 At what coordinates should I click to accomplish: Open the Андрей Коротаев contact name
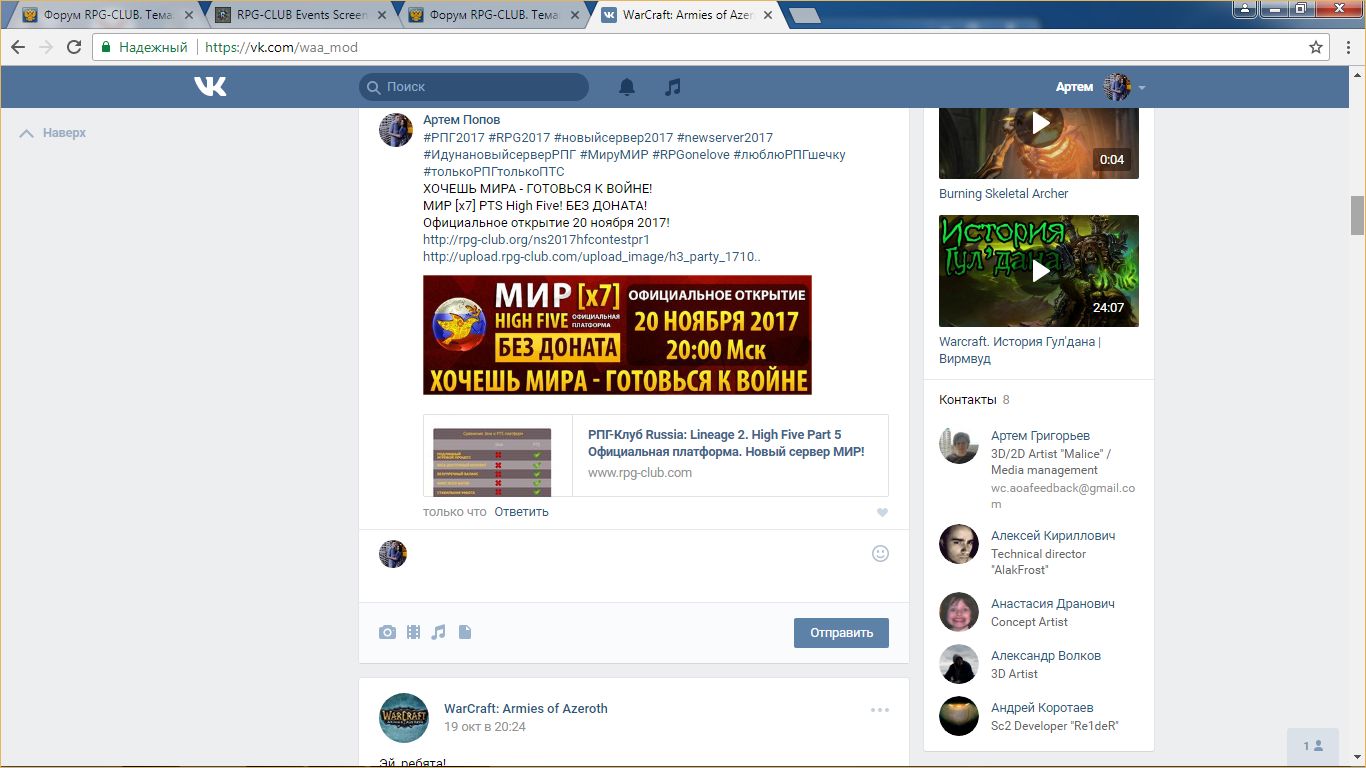(x=1042, y=708)
